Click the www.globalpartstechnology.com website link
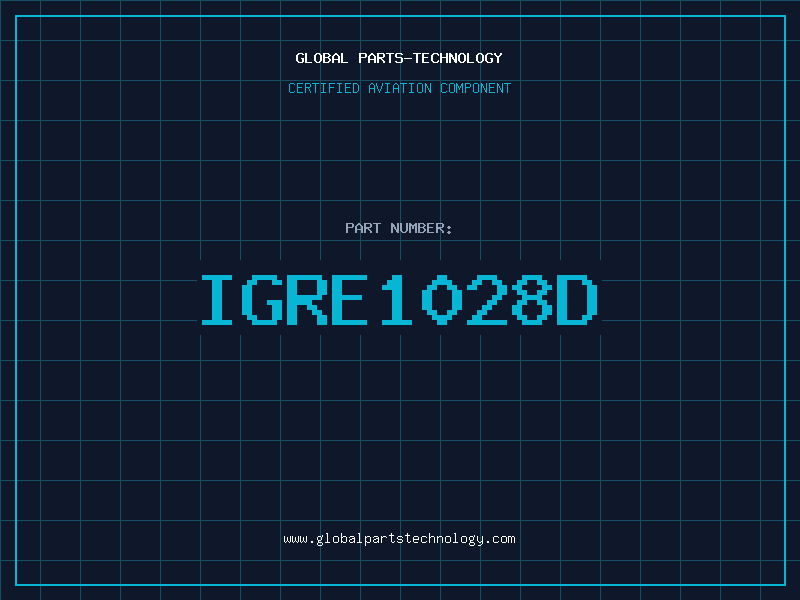800x600 pixels. tap(399, 539)
